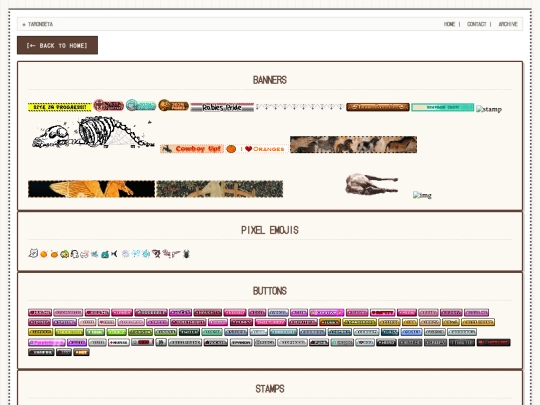Click the pink creature pixel emoji
This screenshot has width=540, height=405.
point(167,253)
